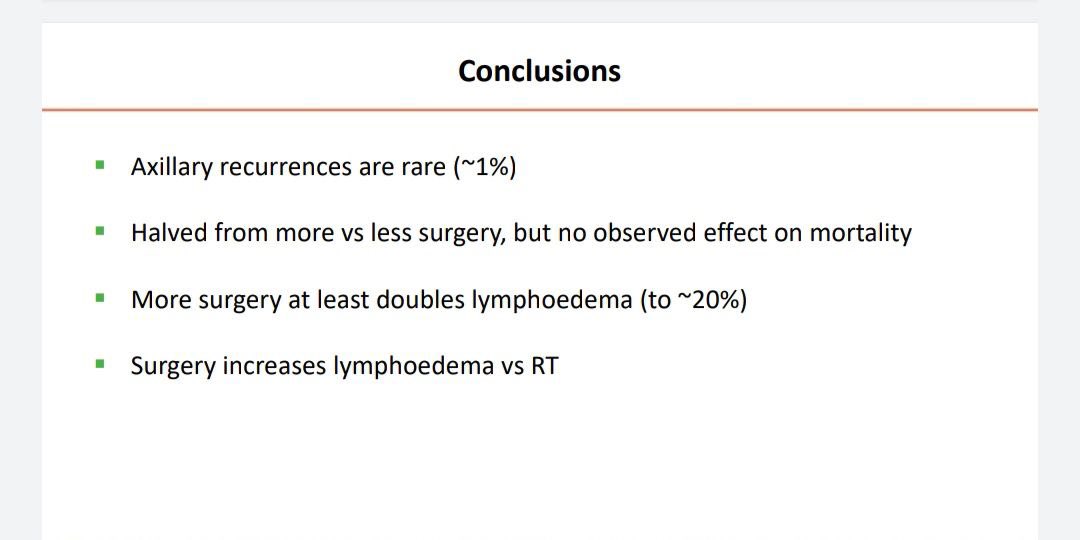The height and width of the screenshot is (540, 1080).
Task: Click the orange divider line under title
Action: [539, 110]
